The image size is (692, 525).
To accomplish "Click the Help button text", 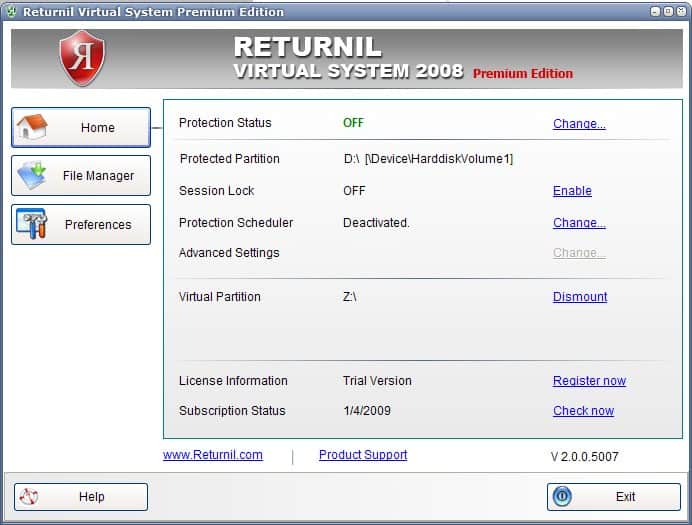I will pyautogui.click(x=92, y=497).
